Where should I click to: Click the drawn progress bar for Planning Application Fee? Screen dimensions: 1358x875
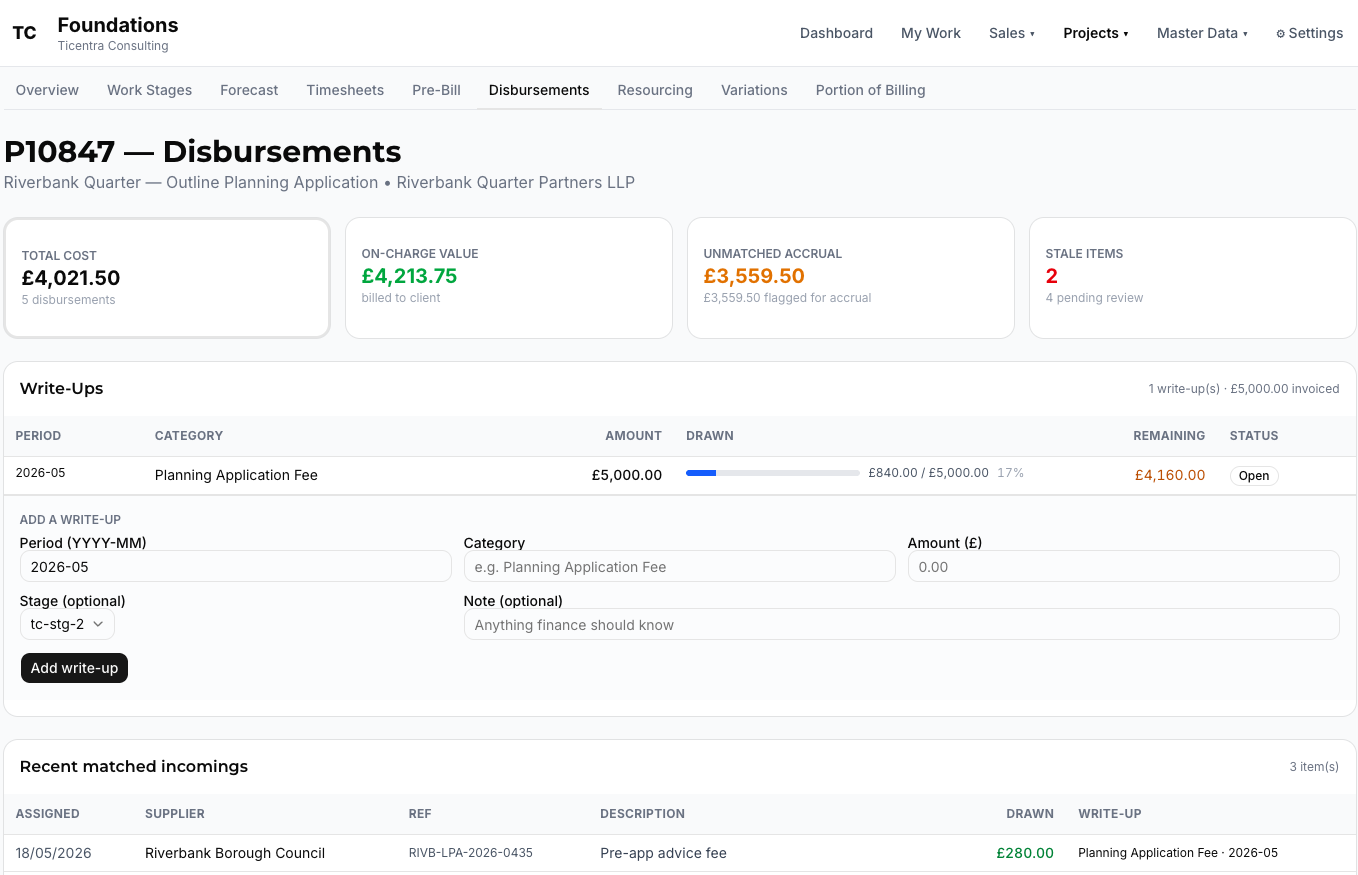coord(772,473)
